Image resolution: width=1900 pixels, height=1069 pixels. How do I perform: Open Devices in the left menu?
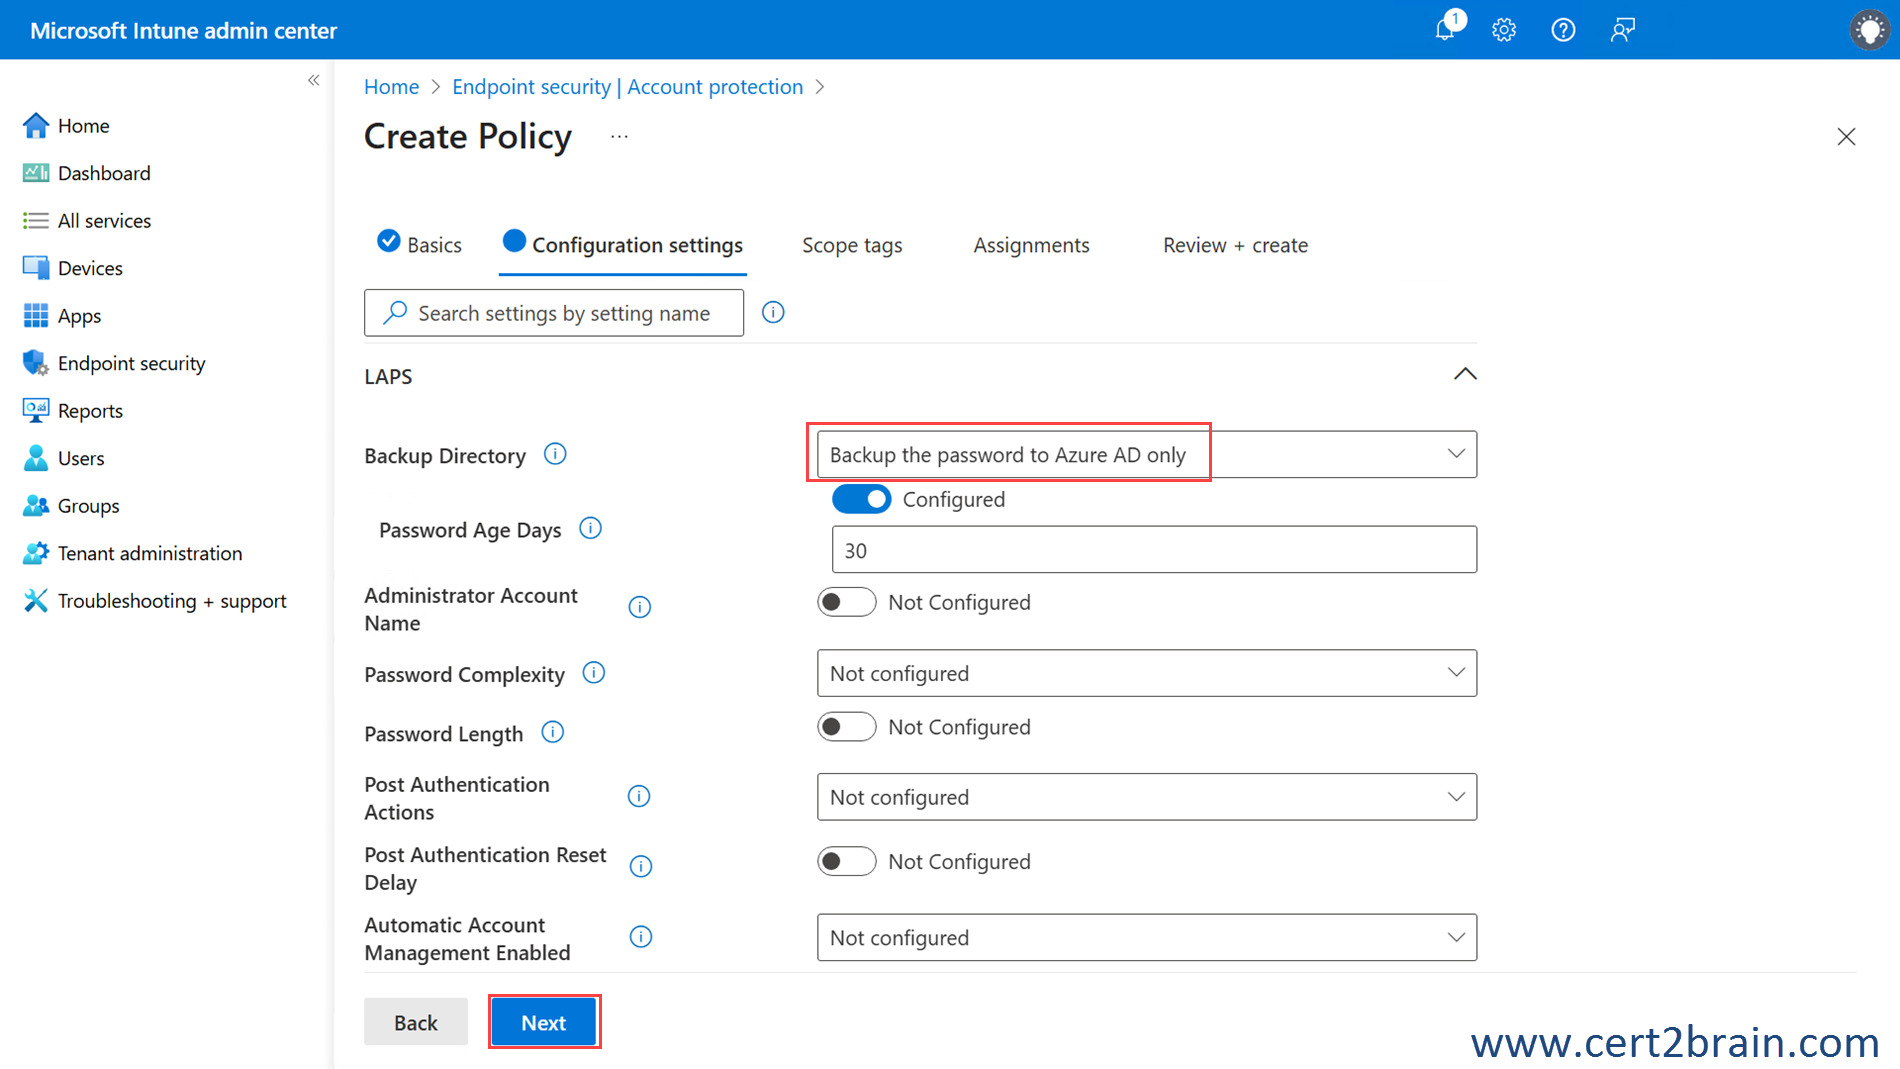[90, 268]
